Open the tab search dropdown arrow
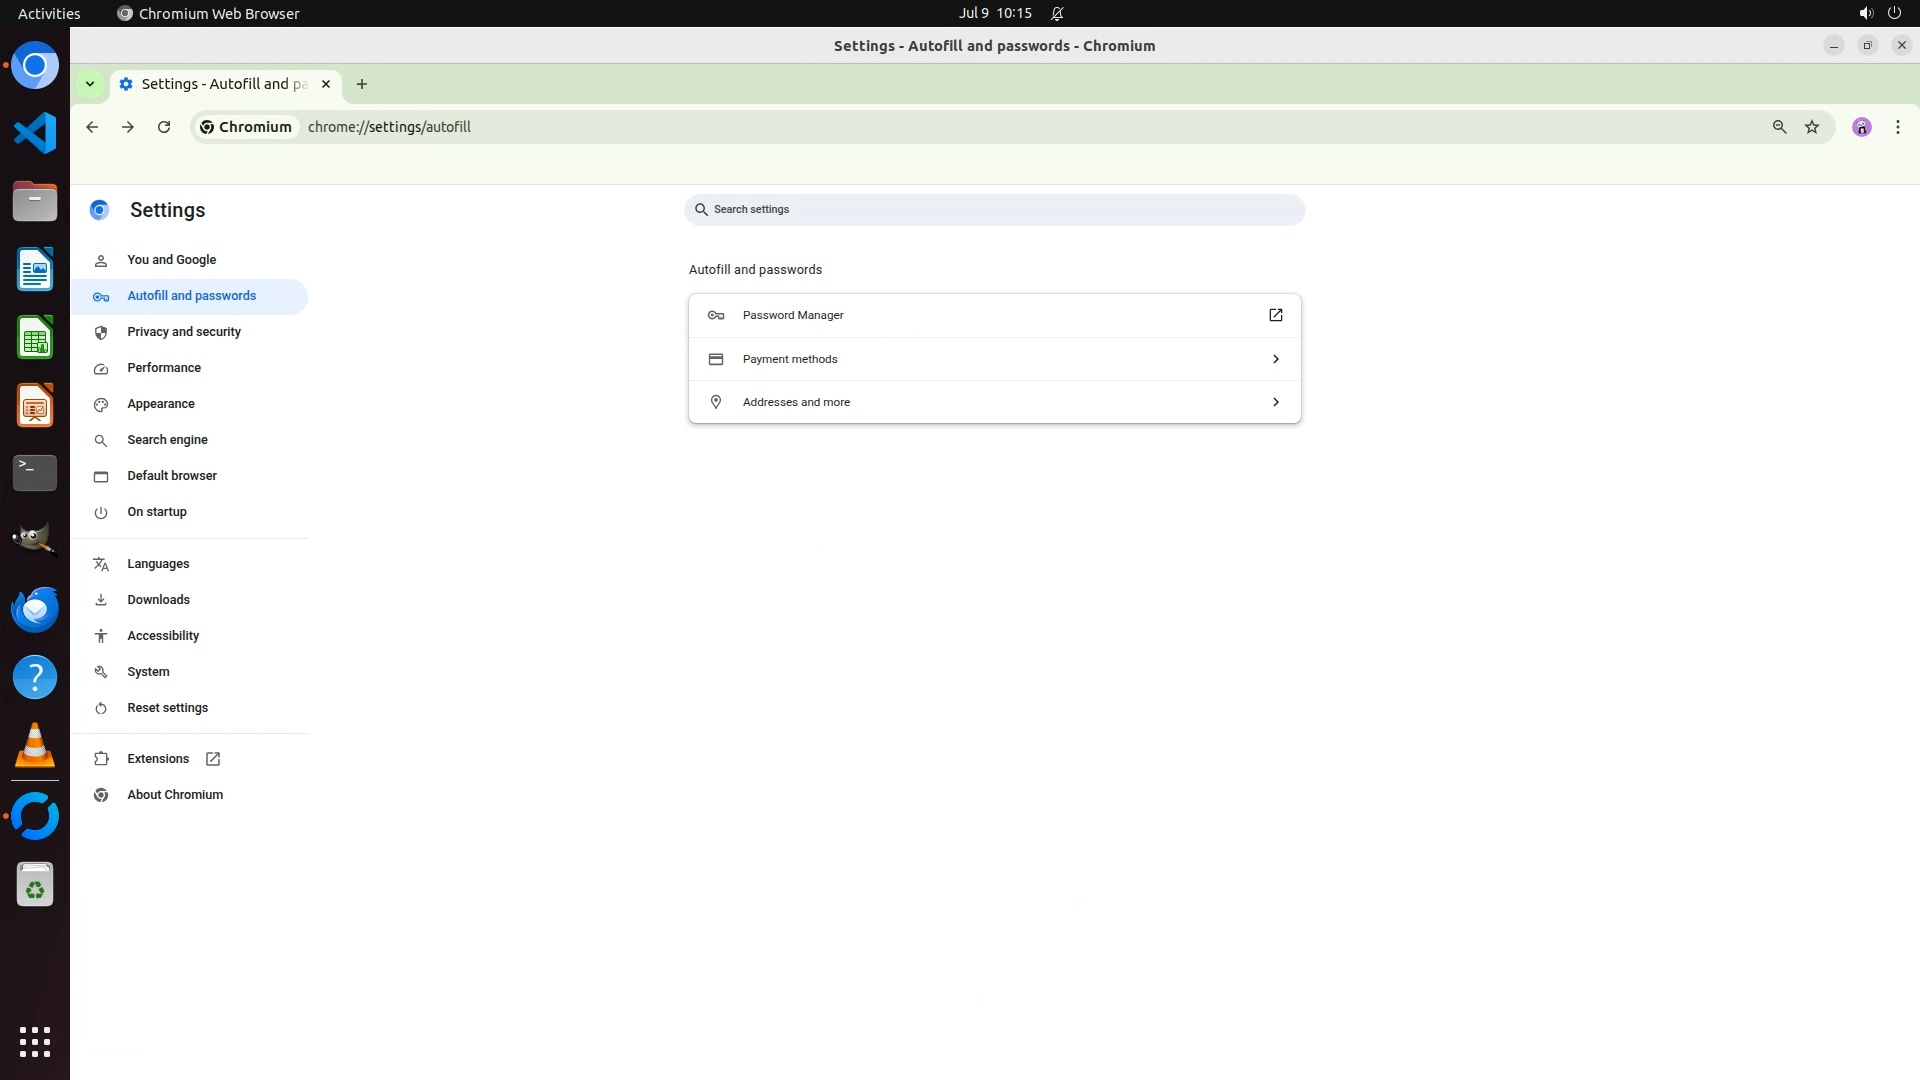 pos(90,84)
